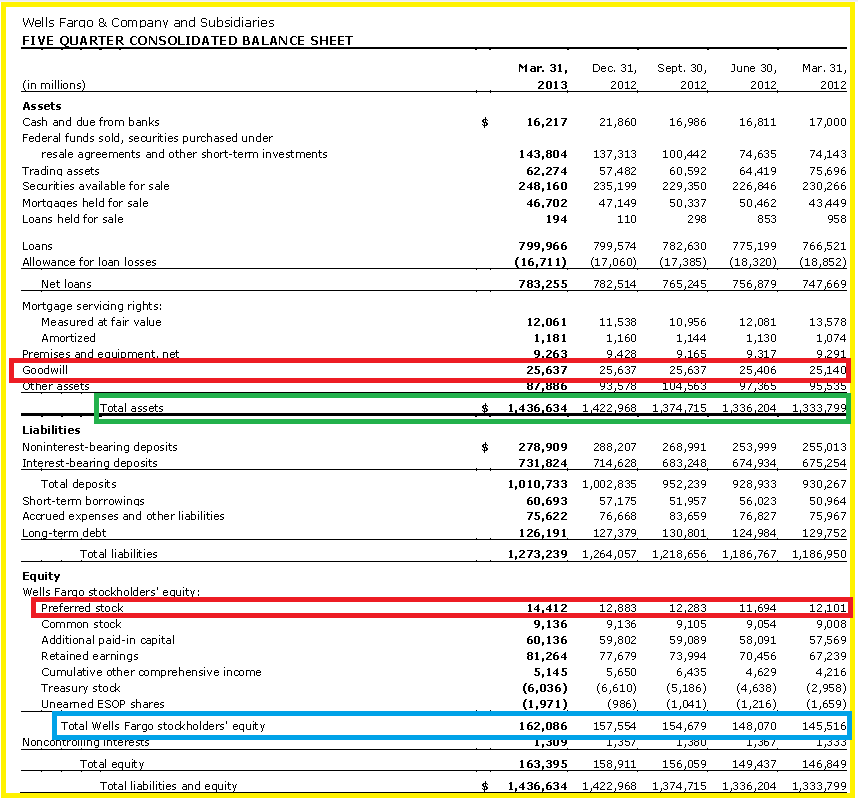Screen dimensions: 858x802
Task: Click 'Measured at fair value' label
Action: click(x=101, y=322)
